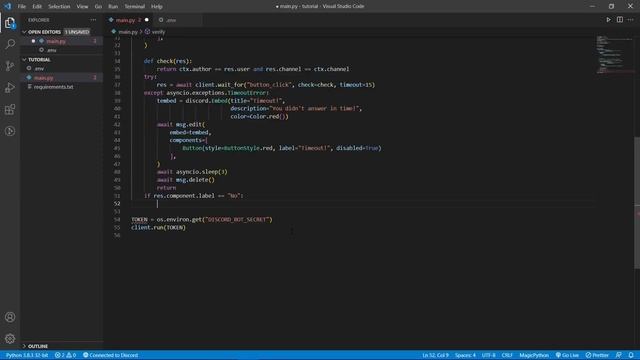640x360 pixels.
Task: Open the Source Control view
Action: pyautogui.click(x=10, y=66)
